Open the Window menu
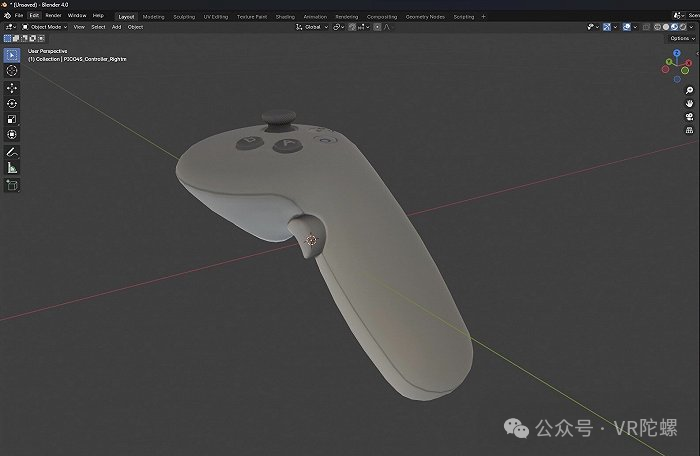The width and height of the screenshot is (700, 456). pyautogui.click(x=77, y=16)
